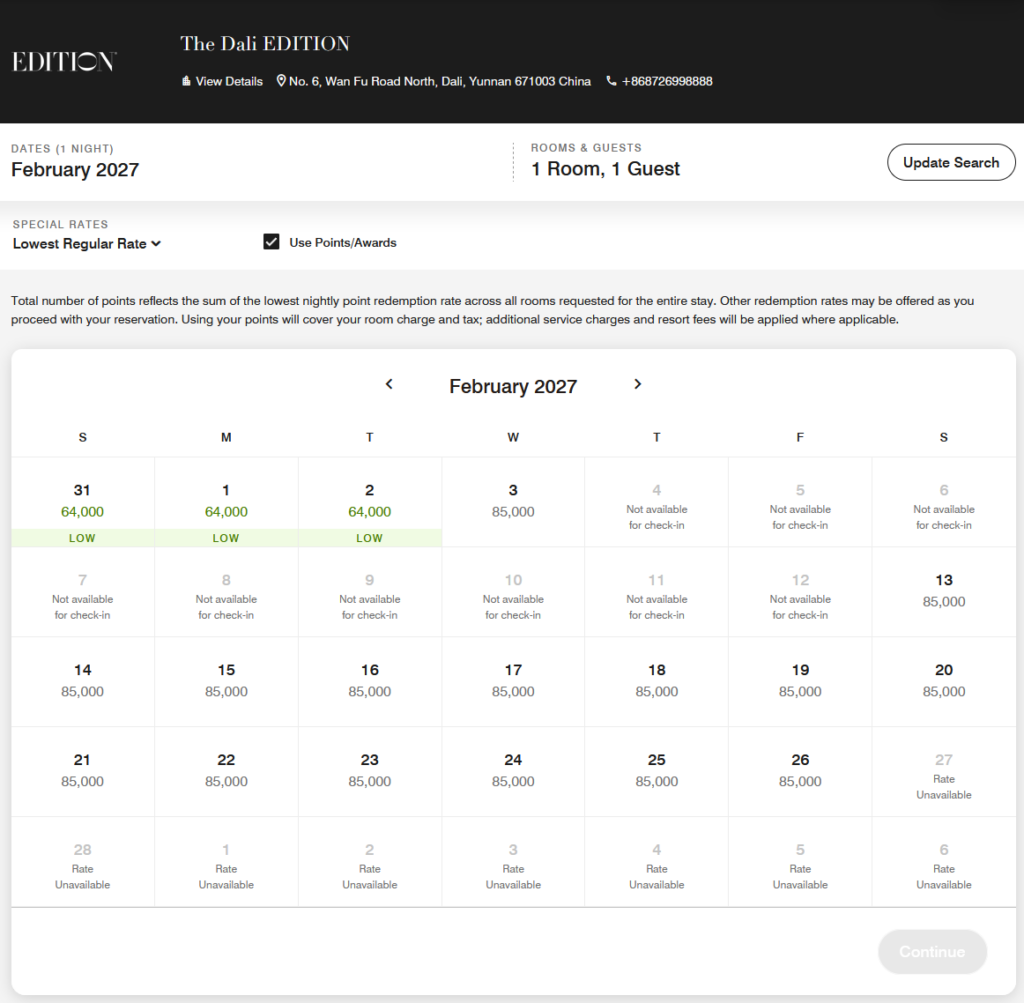Click the disabled Continue button
Image resolution: width=1024 pixels, height=1003 pixels.
pyautogui.click(x=932, y=952)
